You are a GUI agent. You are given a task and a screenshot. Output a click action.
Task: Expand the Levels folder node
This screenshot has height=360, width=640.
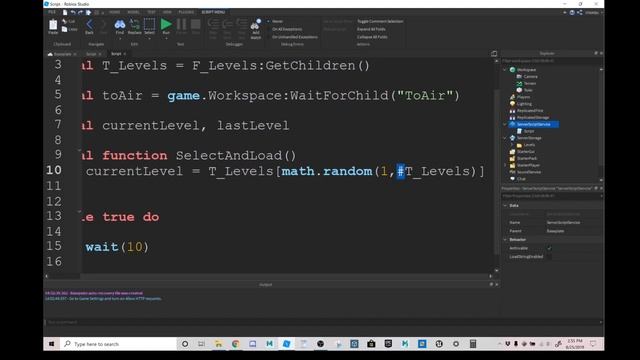pos(512,145)
